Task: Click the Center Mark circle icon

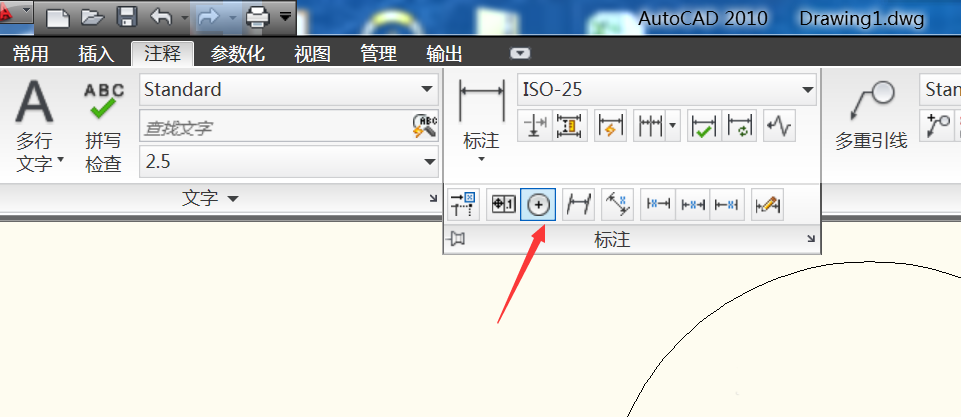Action: (x=538, y=205)
